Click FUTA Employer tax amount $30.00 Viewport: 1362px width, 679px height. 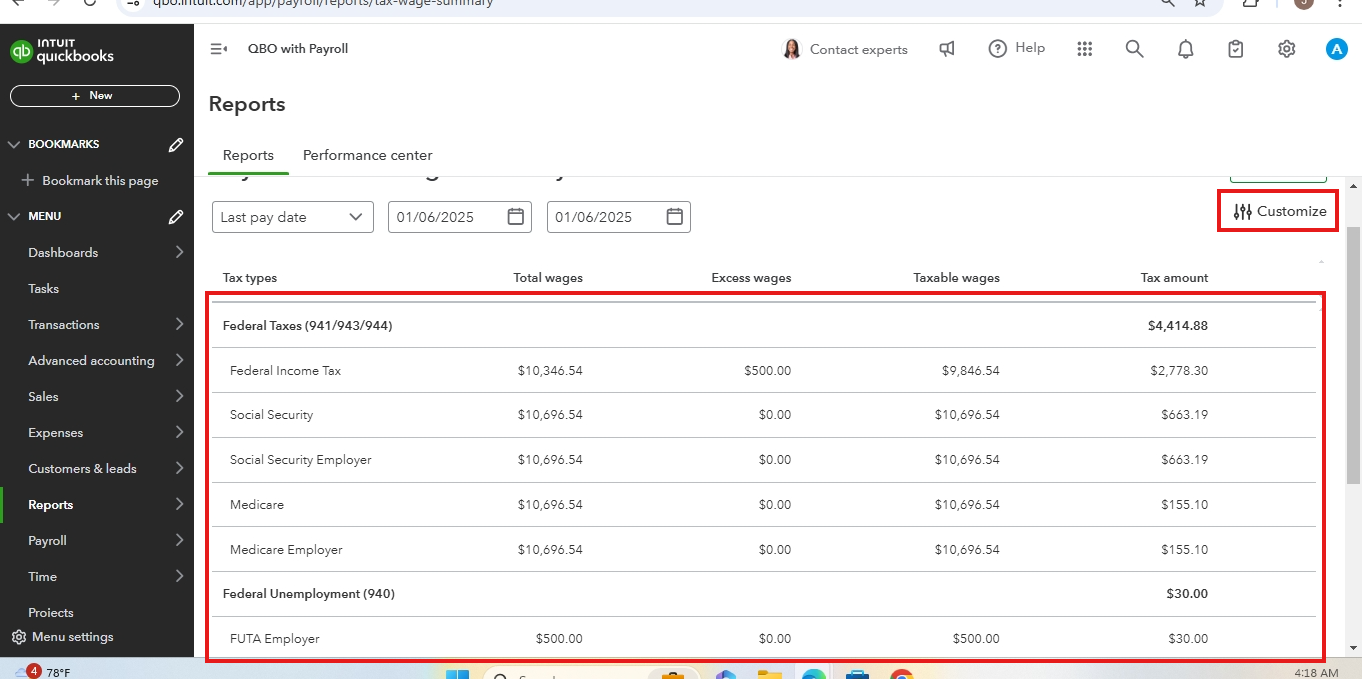point(1187,639)
